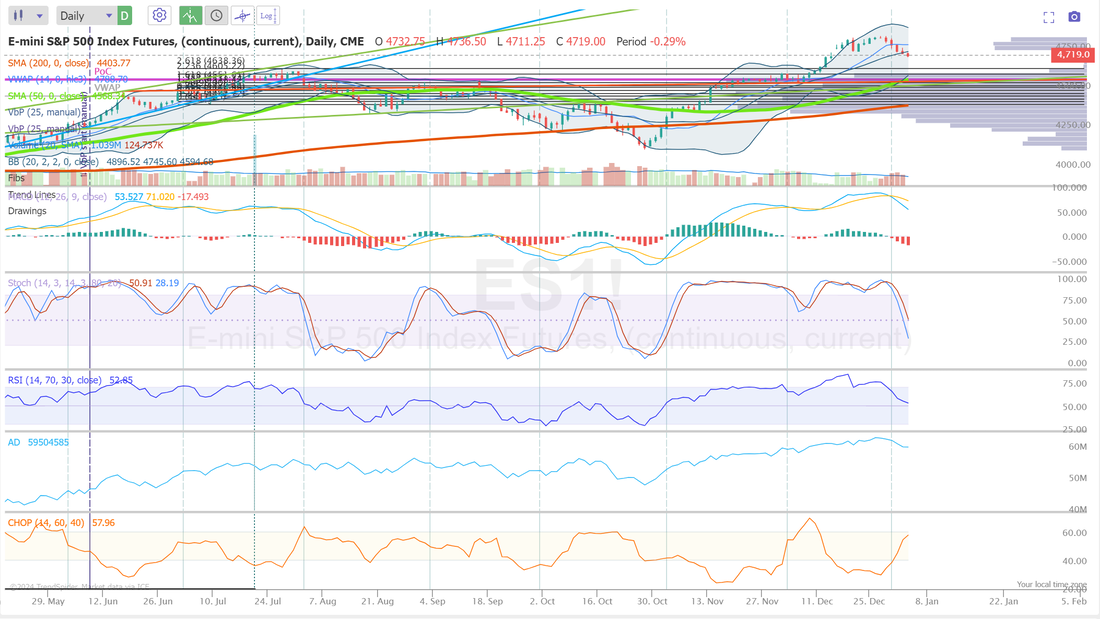Image resolution: width=1100 pixels, height=619 pixels.
Task: Click the 25. Dec date label
Action: click(869, 601)
